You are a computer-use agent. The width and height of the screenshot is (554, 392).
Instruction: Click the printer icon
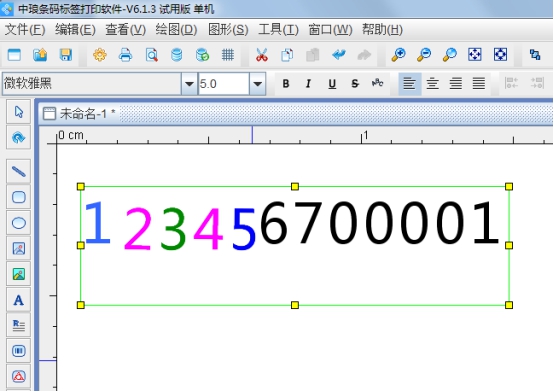125,55
